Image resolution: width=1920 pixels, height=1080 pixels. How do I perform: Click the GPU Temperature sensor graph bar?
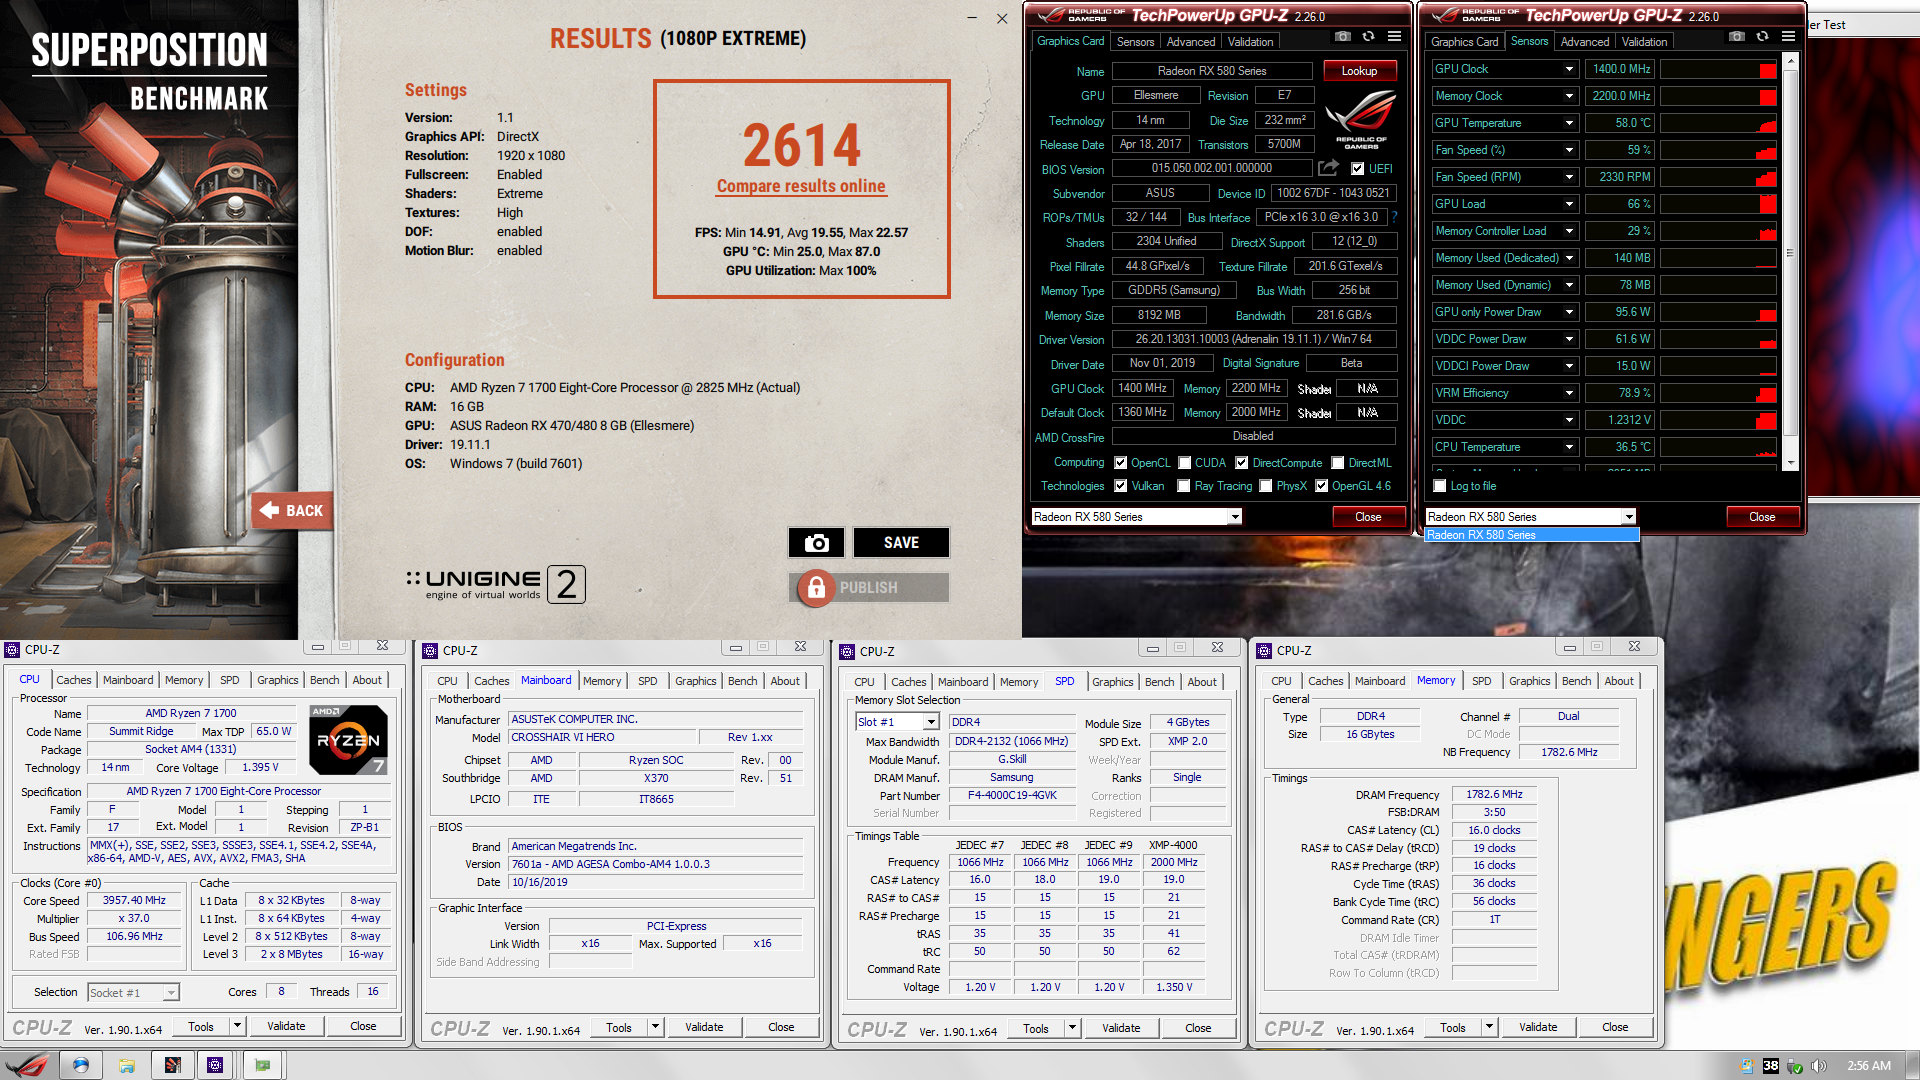point(1718,123)
